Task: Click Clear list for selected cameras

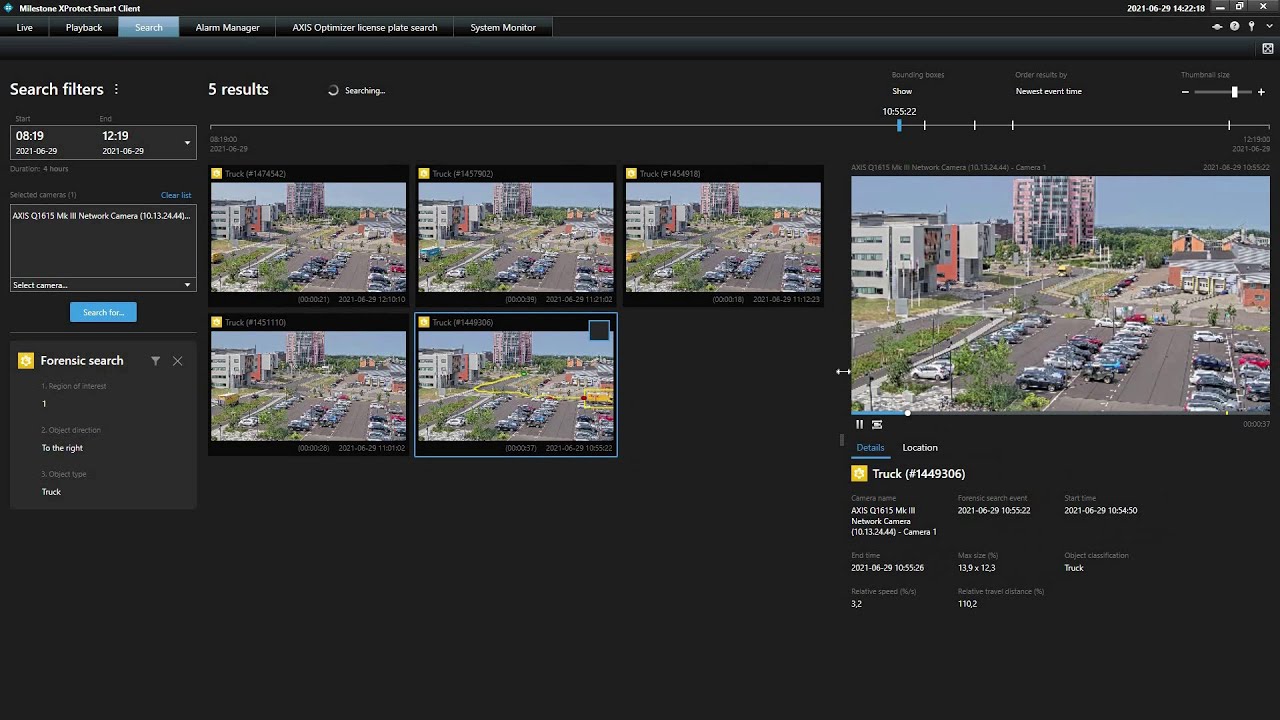Action: (x=176, y=195)
